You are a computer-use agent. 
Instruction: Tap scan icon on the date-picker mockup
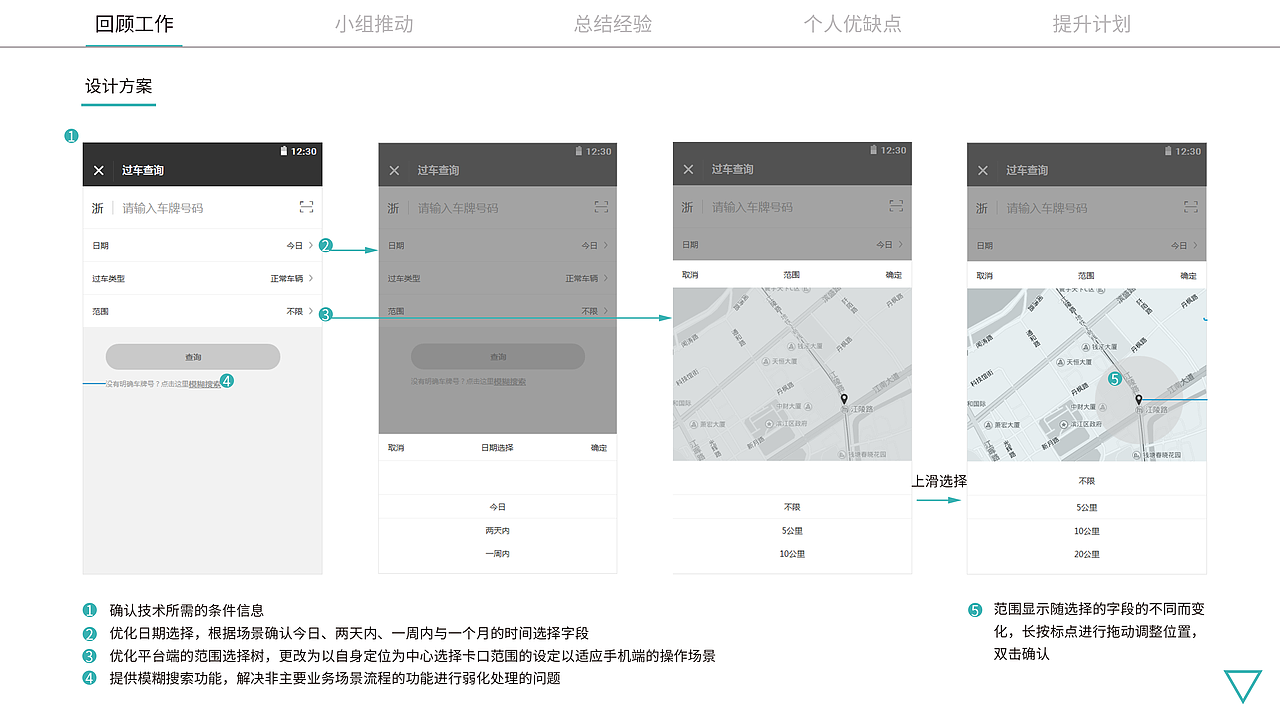601,207
